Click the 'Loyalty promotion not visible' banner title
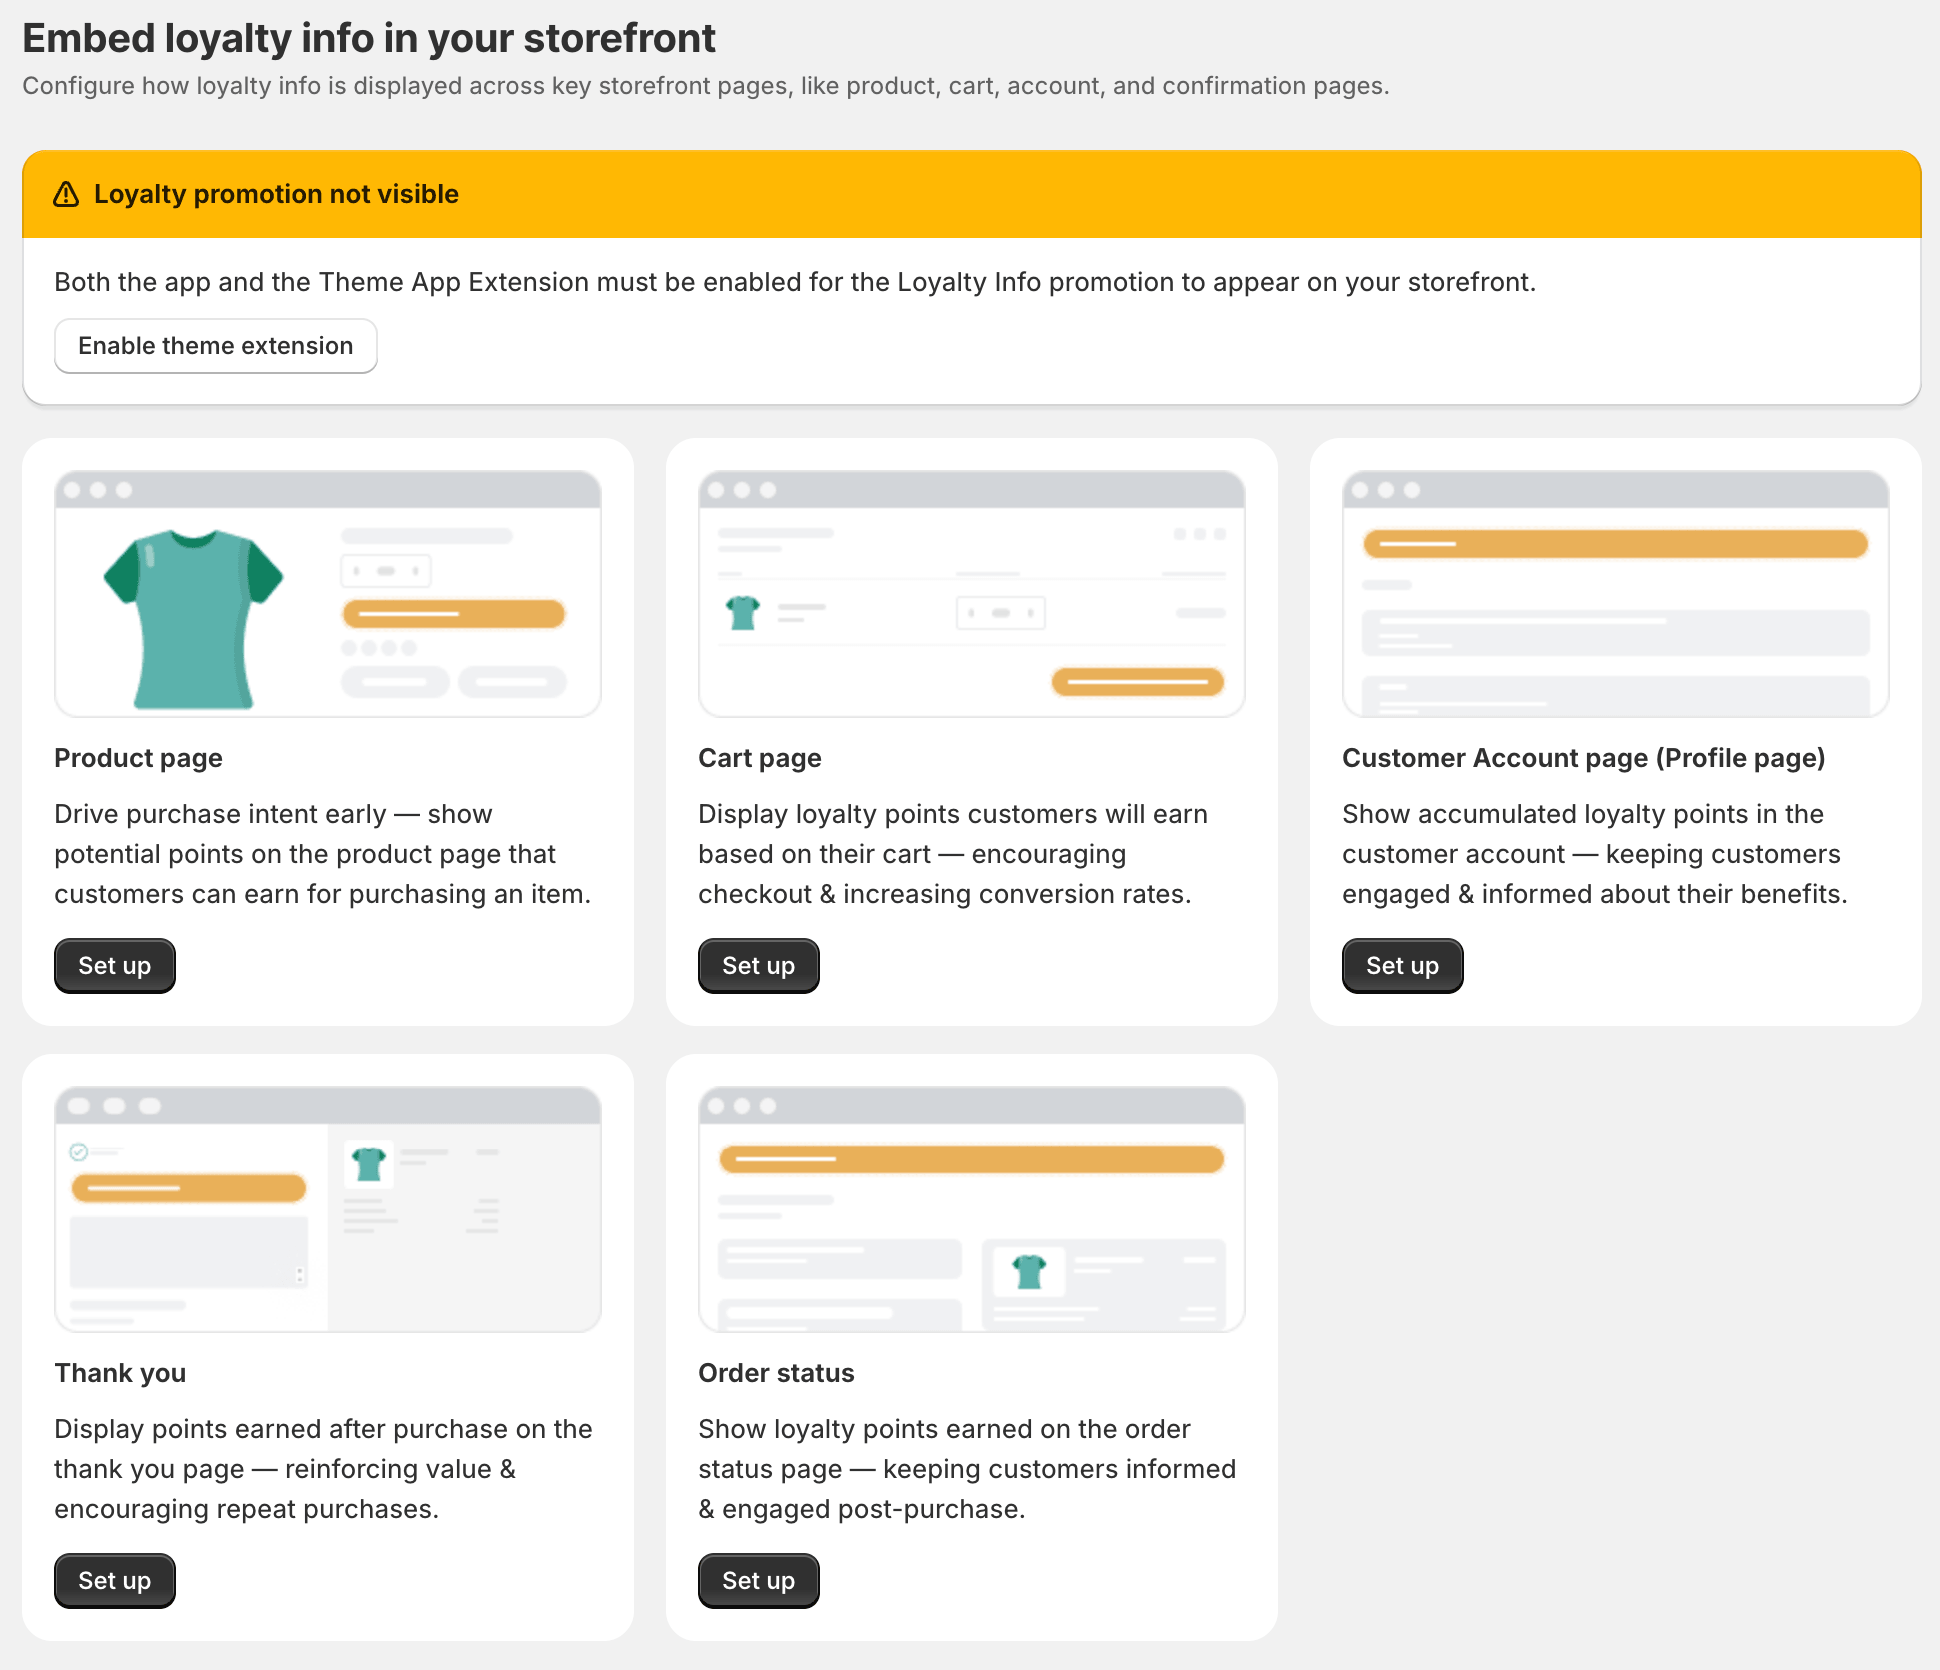Image resolution: width=1940 pixels, height=1670 pixels. 276,194
